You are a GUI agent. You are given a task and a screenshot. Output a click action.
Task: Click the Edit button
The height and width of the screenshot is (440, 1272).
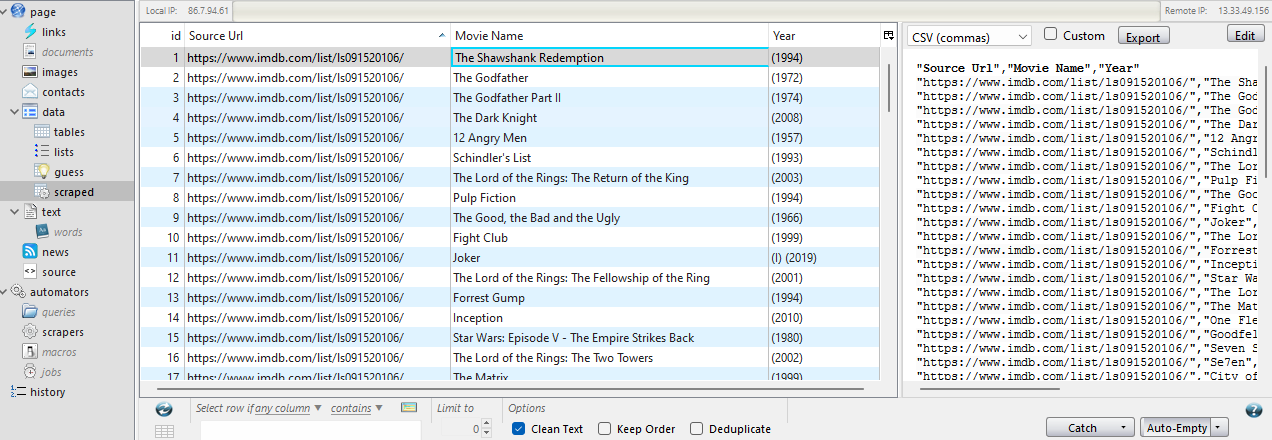pyautogui.click(x=1244, y=35)
